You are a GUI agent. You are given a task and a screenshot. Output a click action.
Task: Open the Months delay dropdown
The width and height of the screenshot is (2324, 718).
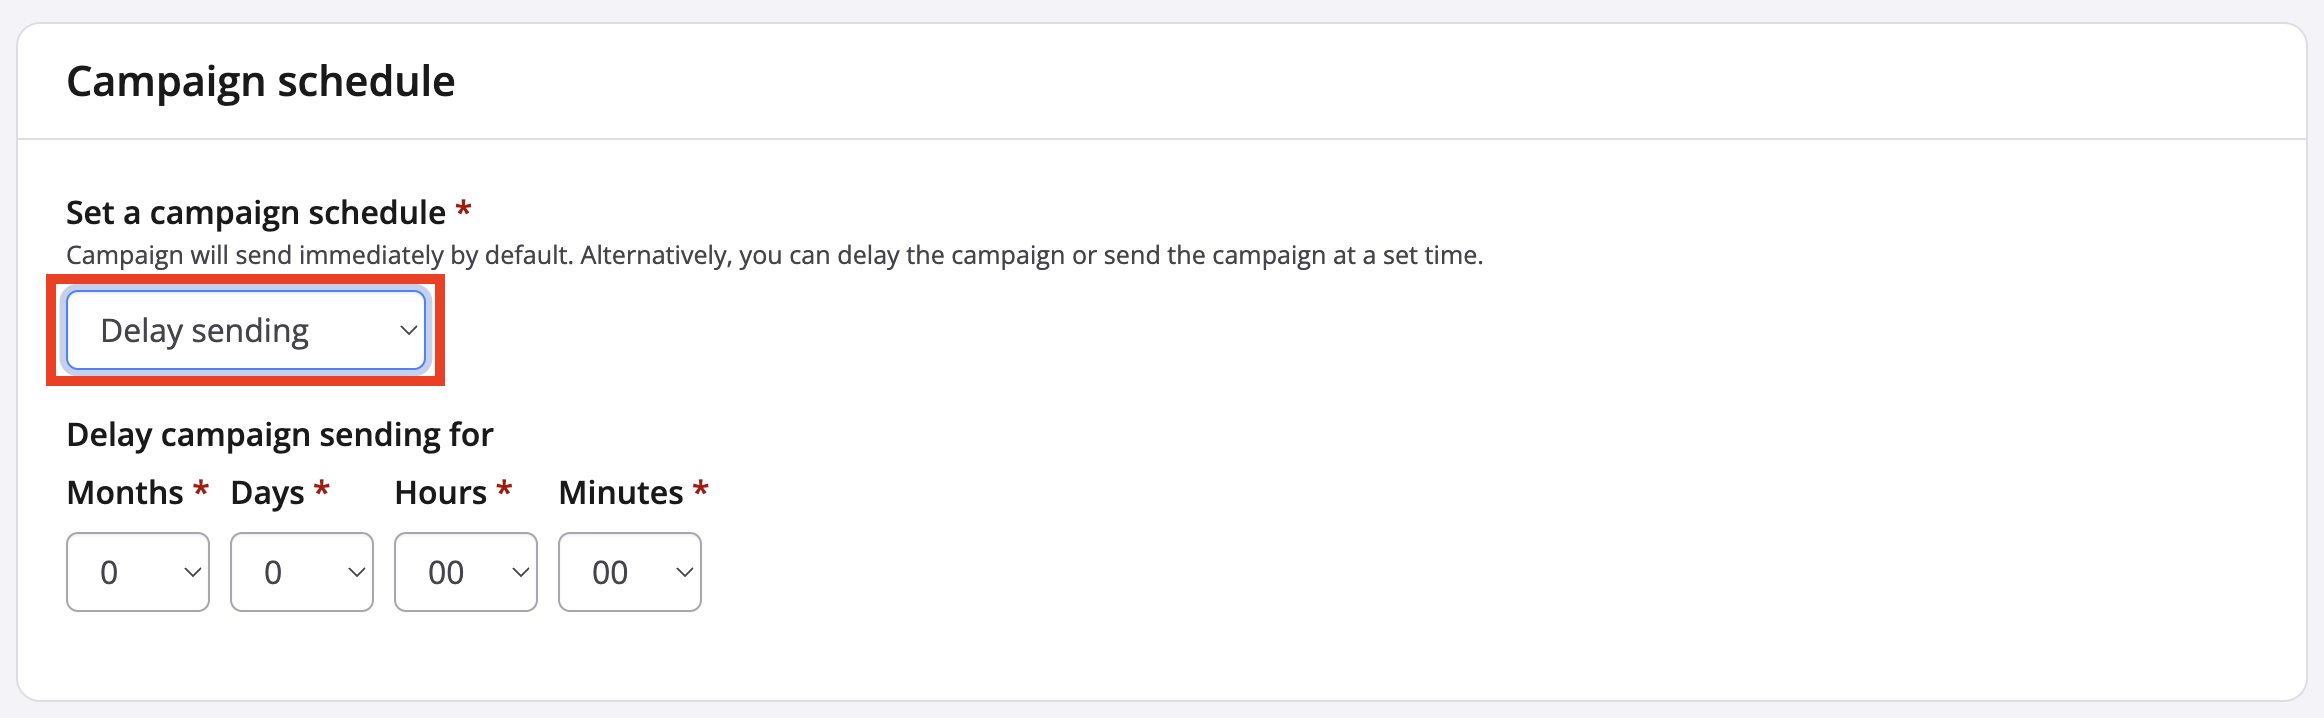137,572
